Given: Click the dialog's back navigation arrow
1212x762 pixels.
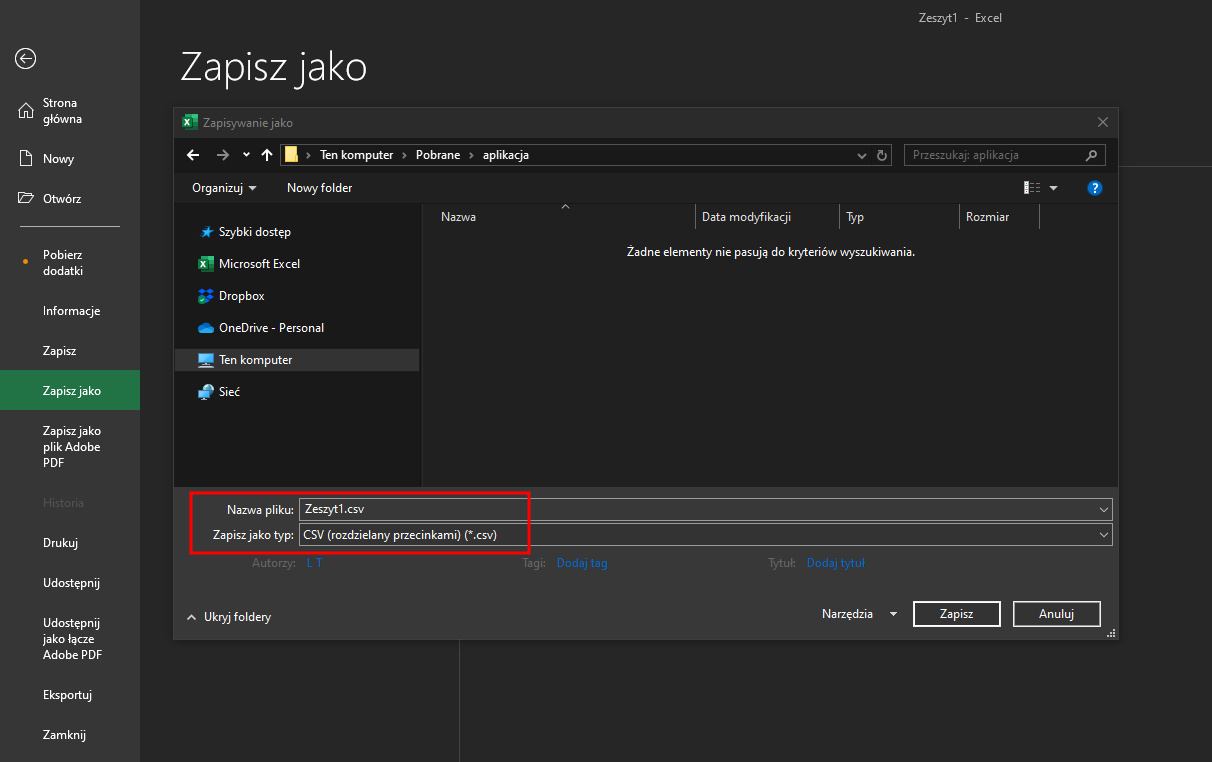Looking at the screenshot, I should click(194, 155).
